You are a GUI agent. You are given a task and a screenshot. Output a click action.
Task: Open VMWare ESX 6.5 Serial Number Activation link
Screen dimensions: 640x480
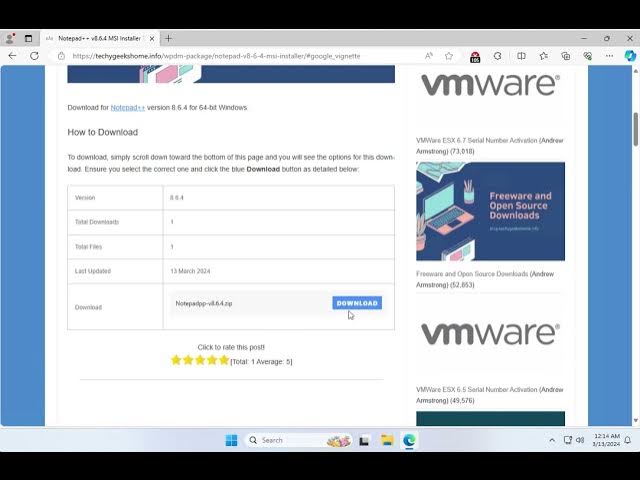coord(489,395)
